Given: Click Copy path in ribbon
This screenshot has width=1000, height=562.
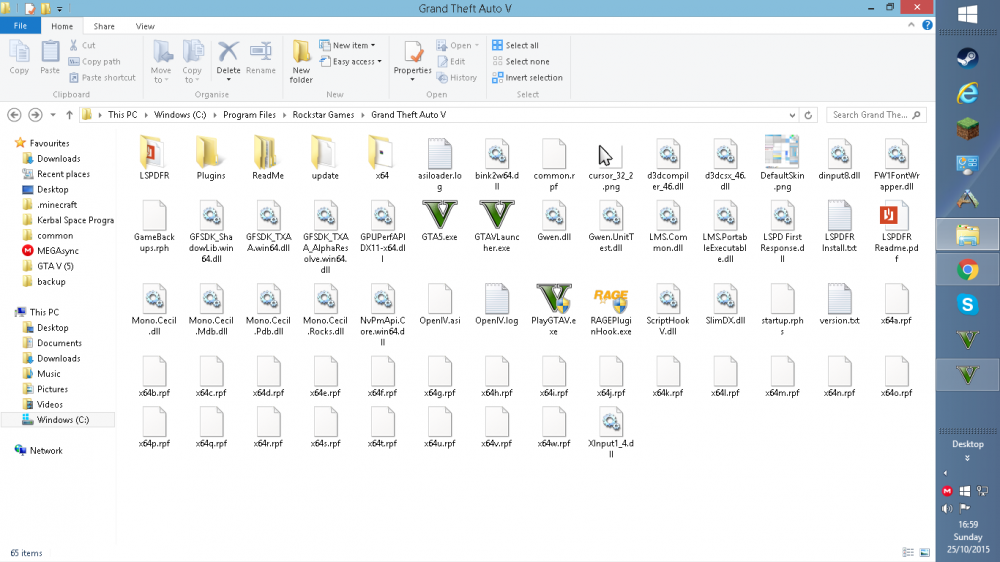Looking at the screenshot, I should click(x=94, y=61).
